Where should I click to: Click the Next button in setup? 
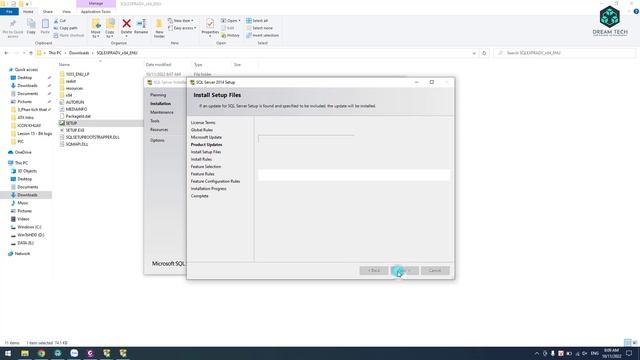(405, 271)
